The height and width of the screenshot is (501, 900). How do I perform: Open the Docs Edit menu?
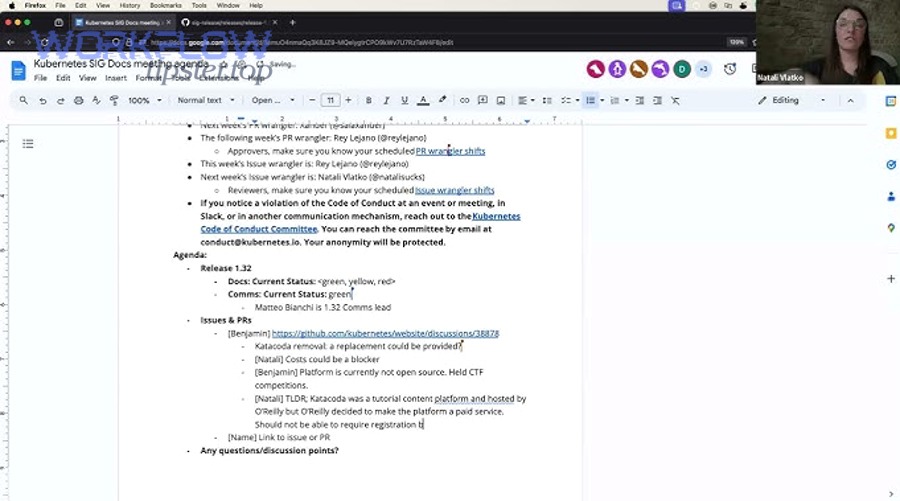coord(63,78)
